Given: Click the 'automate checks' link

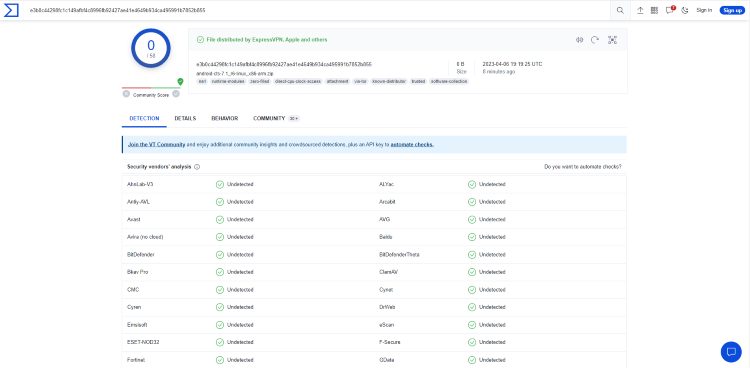Looking at the screenshot, I should tap(412, 145).
